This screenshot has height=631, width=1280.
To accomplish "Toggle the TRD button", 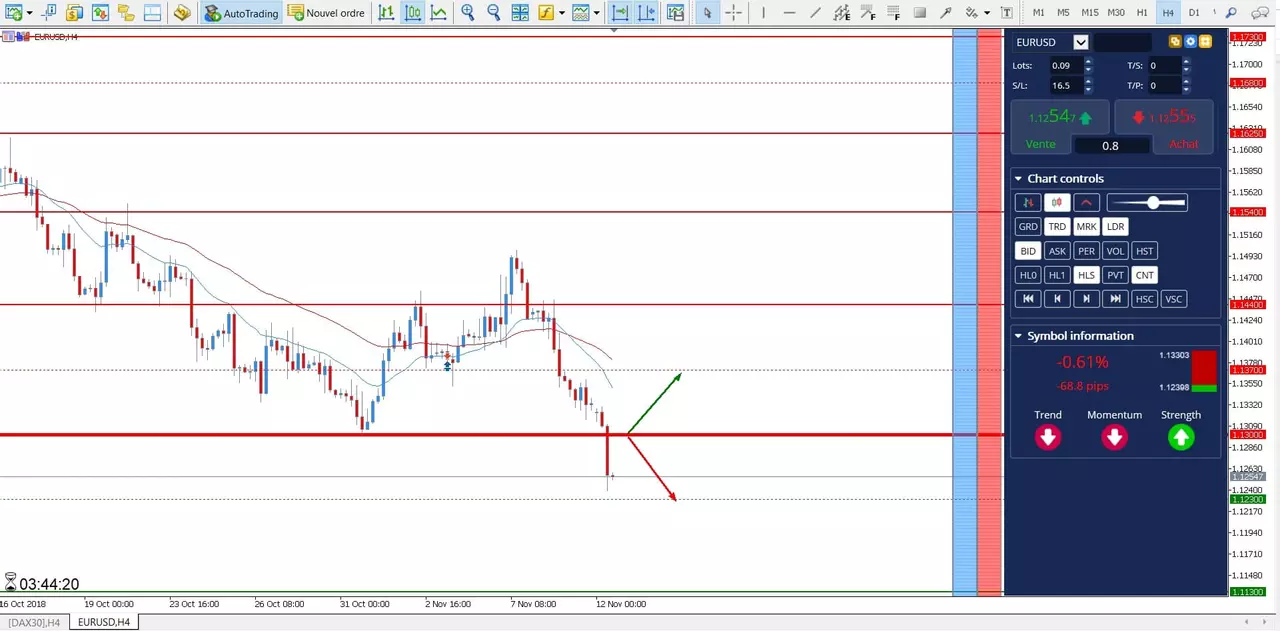I will click(1057, 227).
